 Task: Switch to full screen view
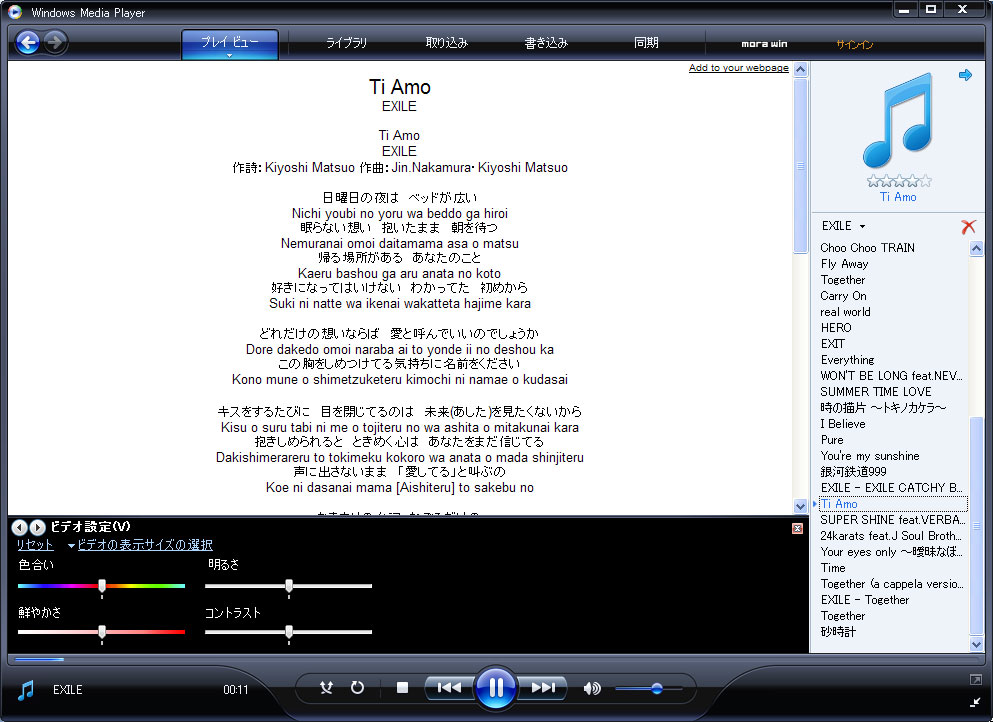tap(975, 680)
